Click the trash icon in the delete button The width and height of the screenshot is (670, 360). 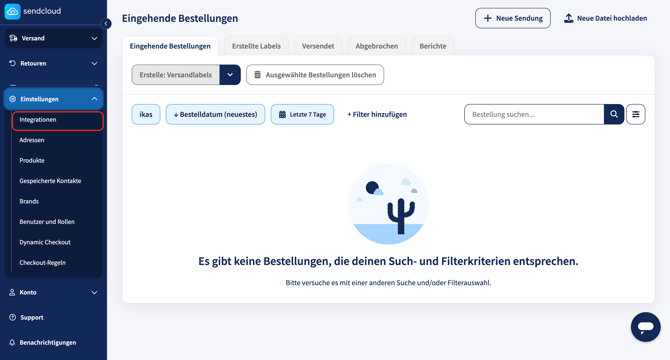point(257,75)
